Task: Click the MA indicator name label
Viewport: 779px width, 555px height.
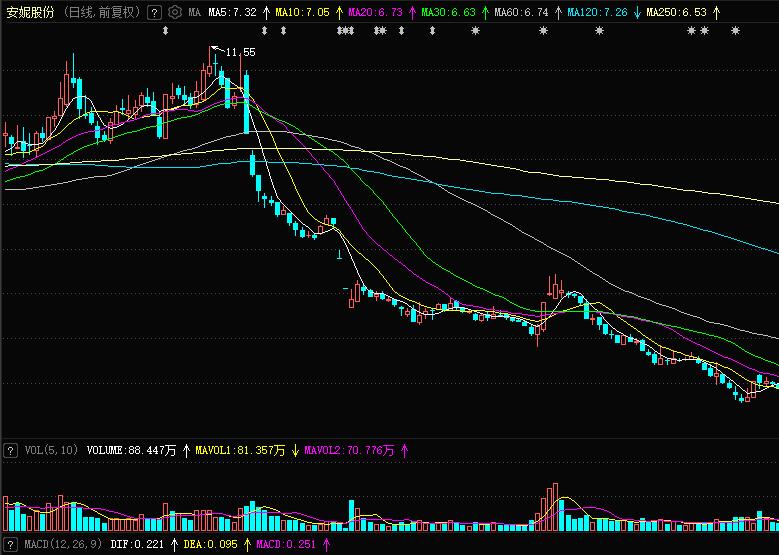Action: (x=195, y=12)
